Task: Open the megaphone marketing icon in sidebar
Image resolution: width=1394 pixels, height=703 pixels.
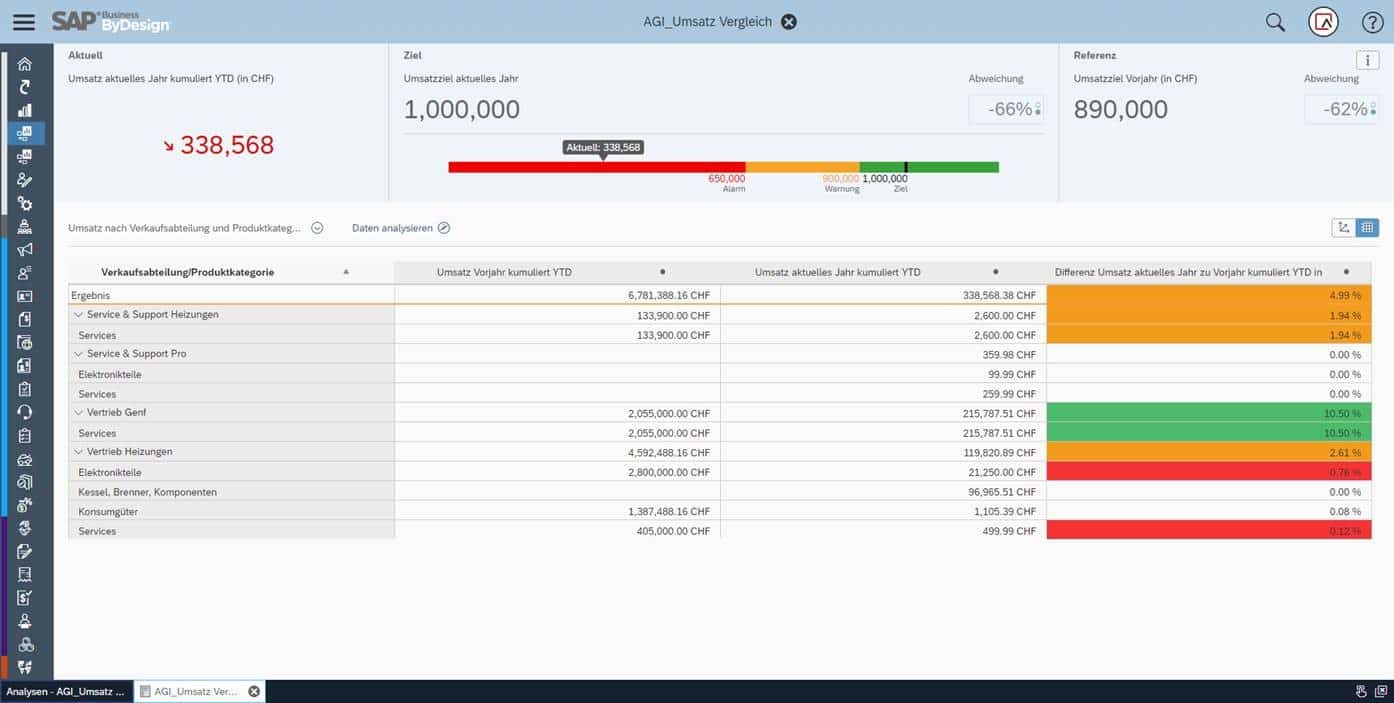Action: (x=25, y=249)
